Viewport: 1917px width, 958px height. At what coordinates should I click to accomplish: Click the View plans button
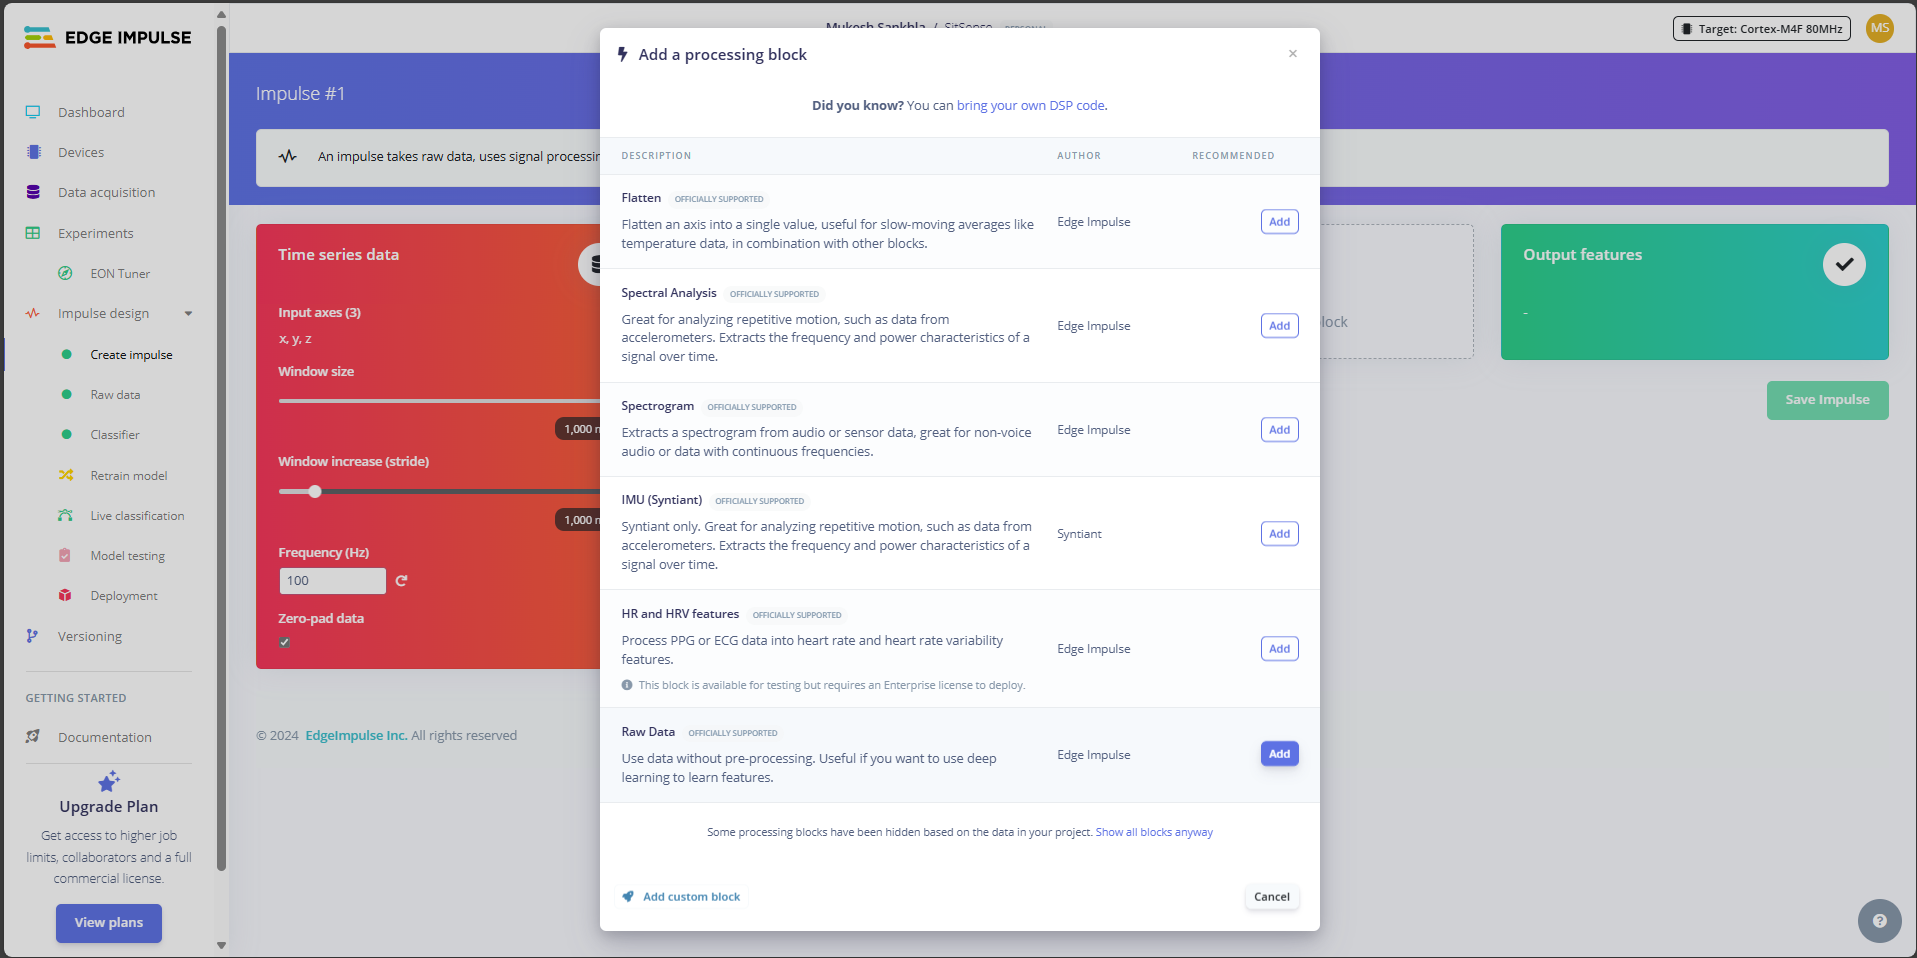[109, 923]
